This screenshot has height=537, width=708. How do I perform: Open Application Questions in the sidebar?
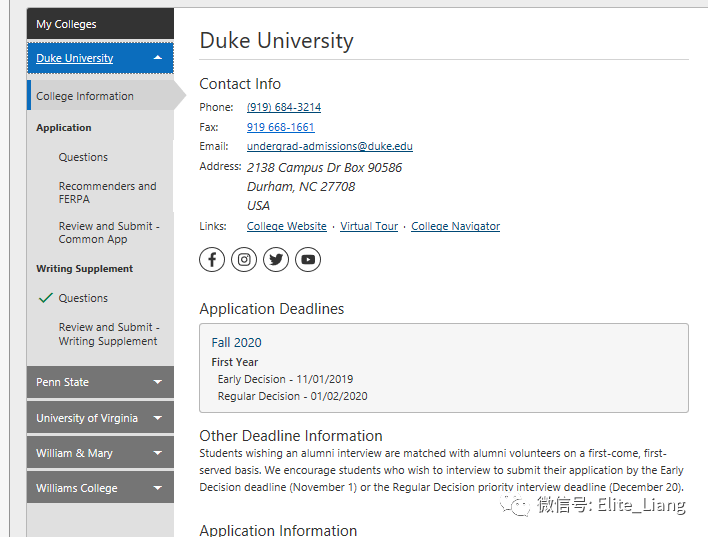tap(83, 157)
